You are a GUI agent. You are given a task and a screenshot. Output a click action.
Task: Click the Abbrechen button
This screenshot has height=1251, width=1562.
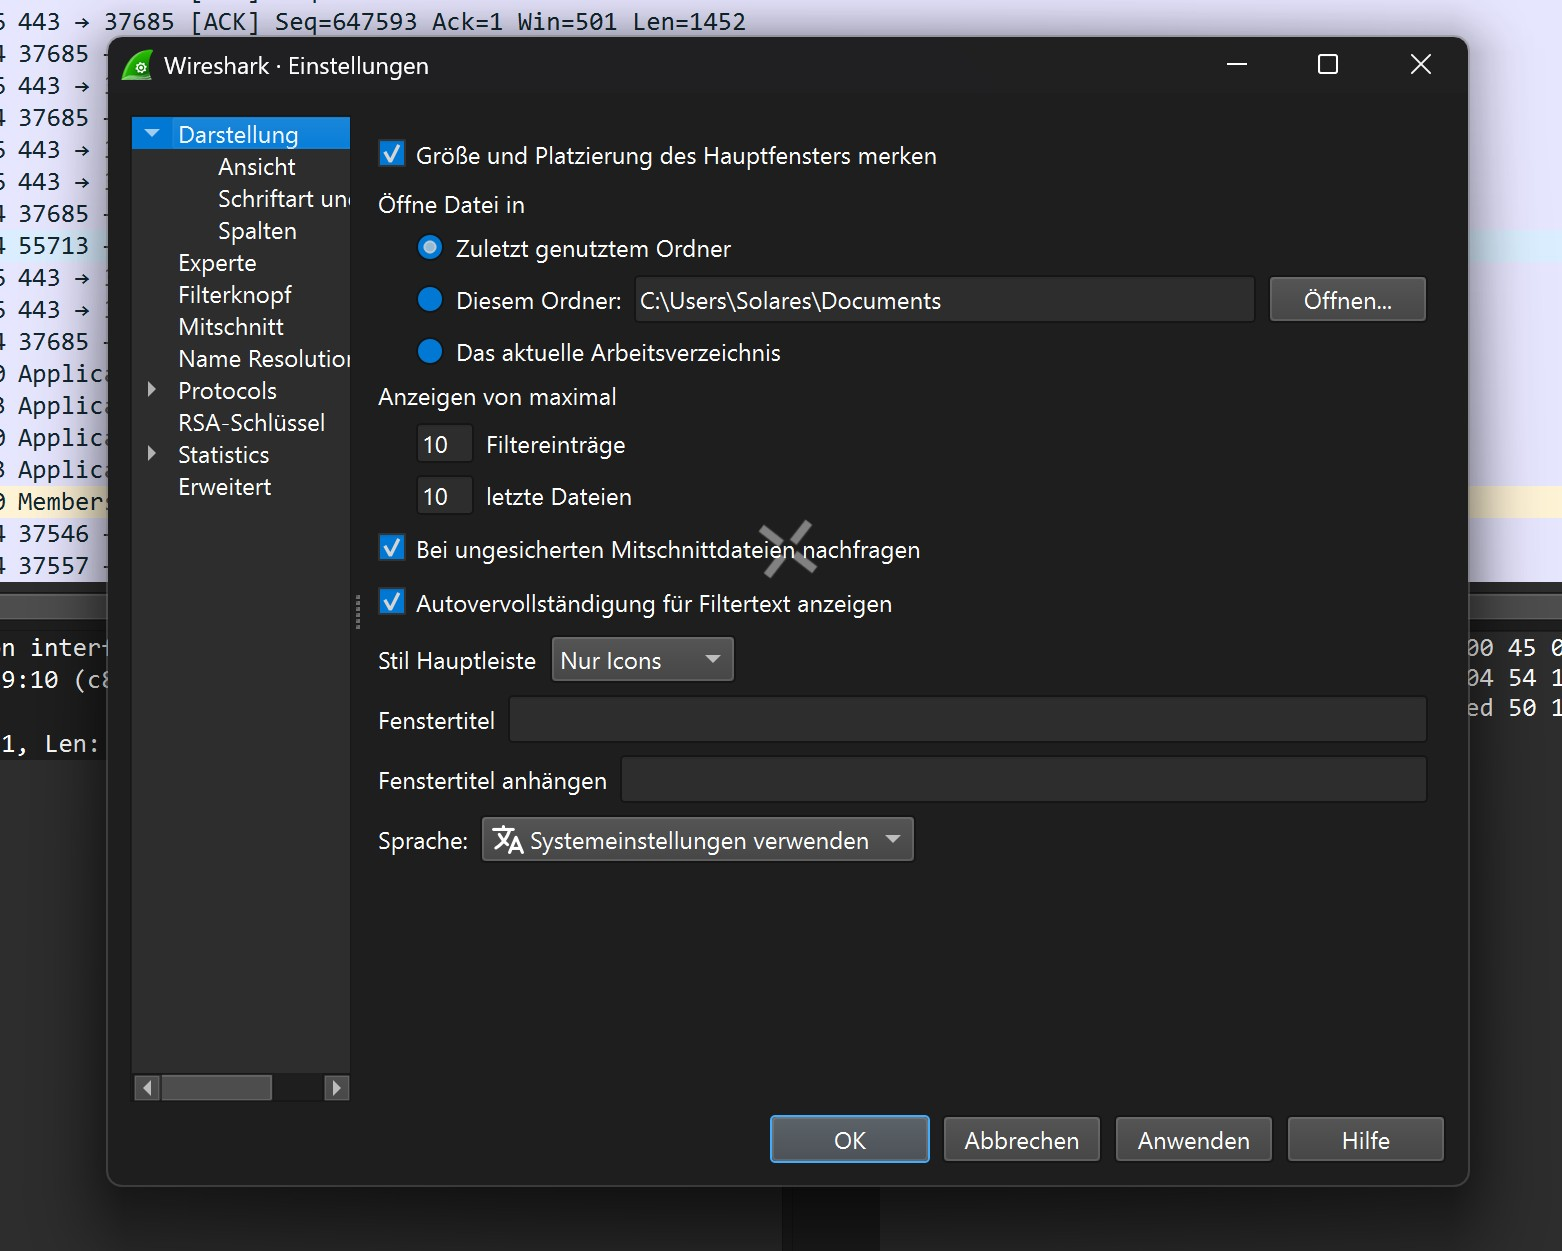pyautogui.click(x=1022, y=1140)
